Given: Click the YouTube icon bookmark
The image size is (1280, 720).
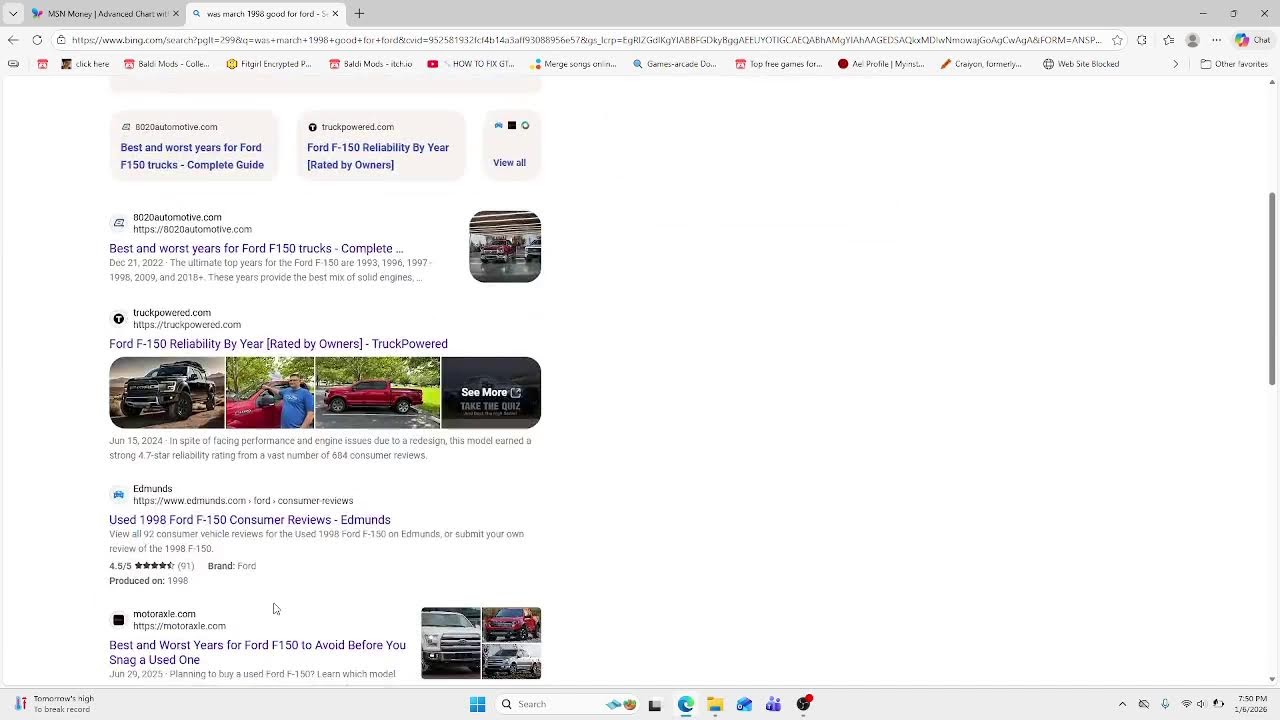Looking at the screenshot, I should point(432,64).
